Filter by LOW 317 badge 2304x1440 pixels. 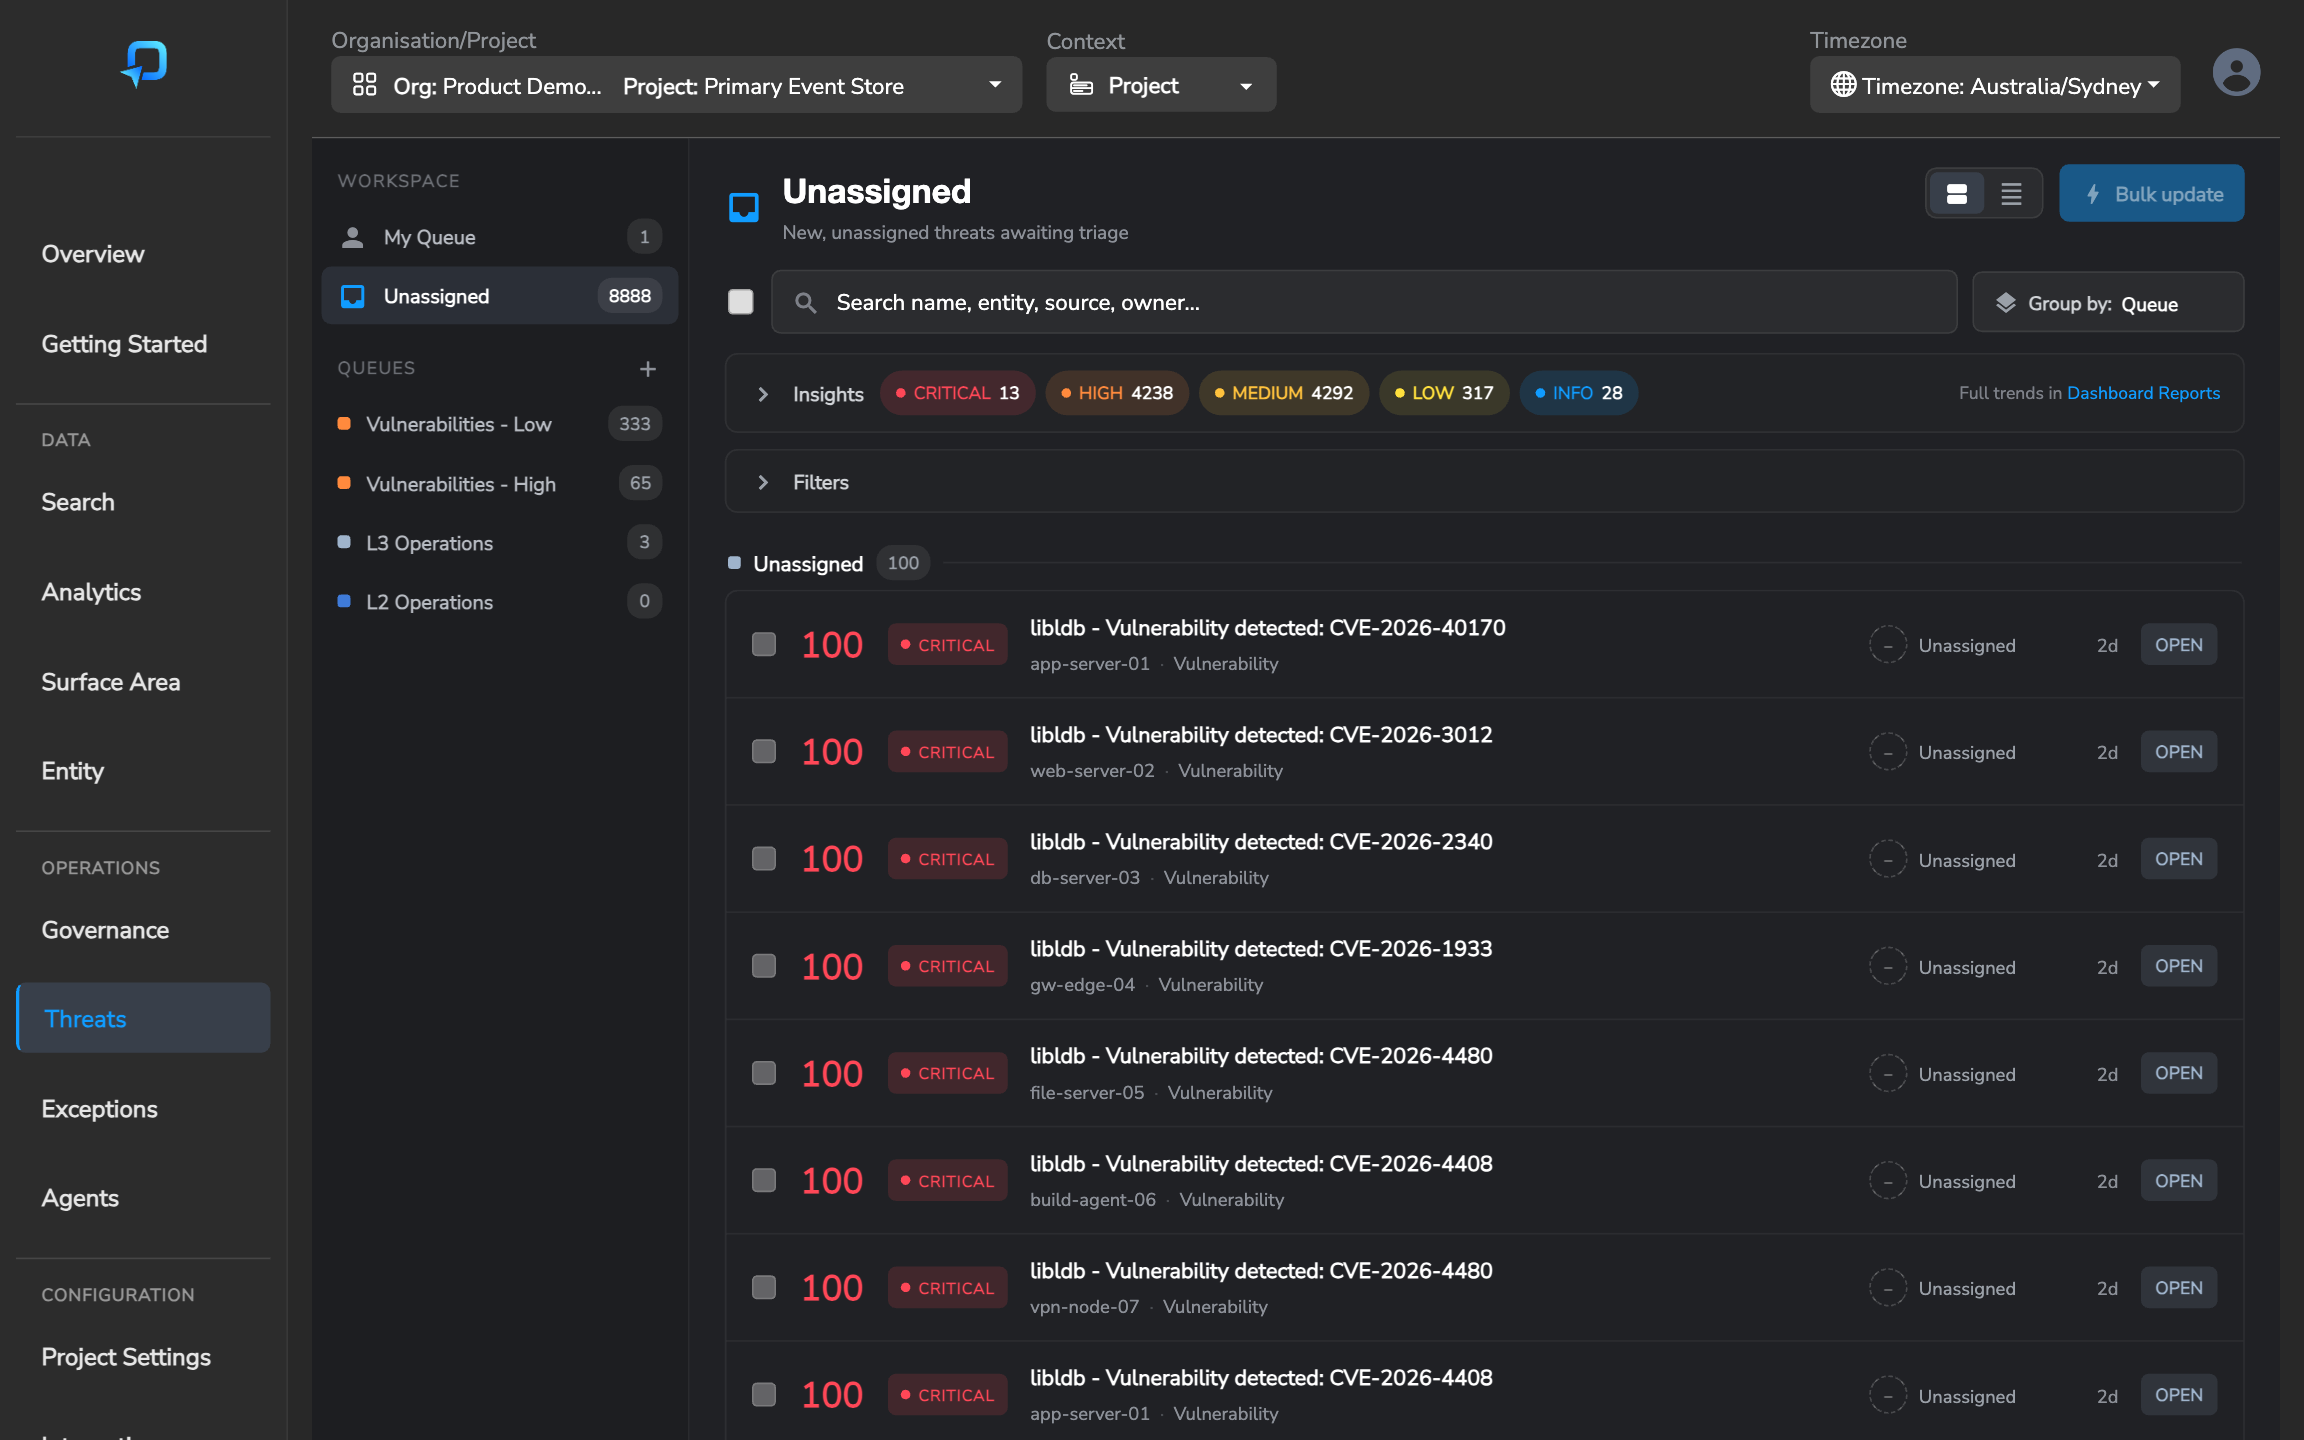[1443, 393]
